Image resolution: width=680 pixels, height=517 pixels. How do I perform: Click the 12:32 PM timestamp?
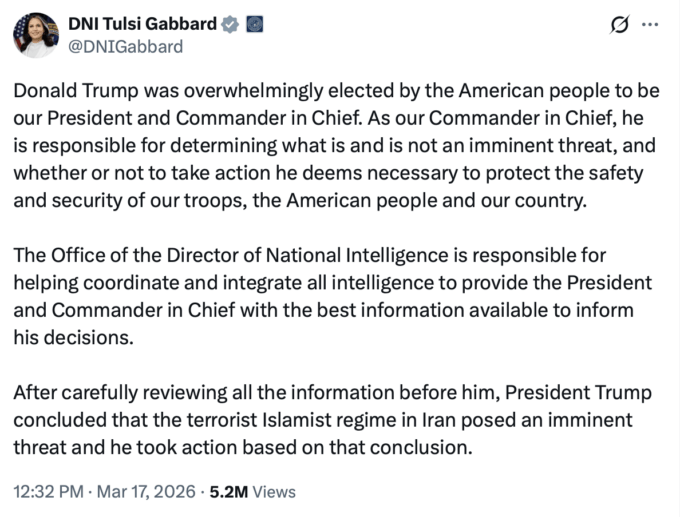pyautogui.click(x=46, y=491)
